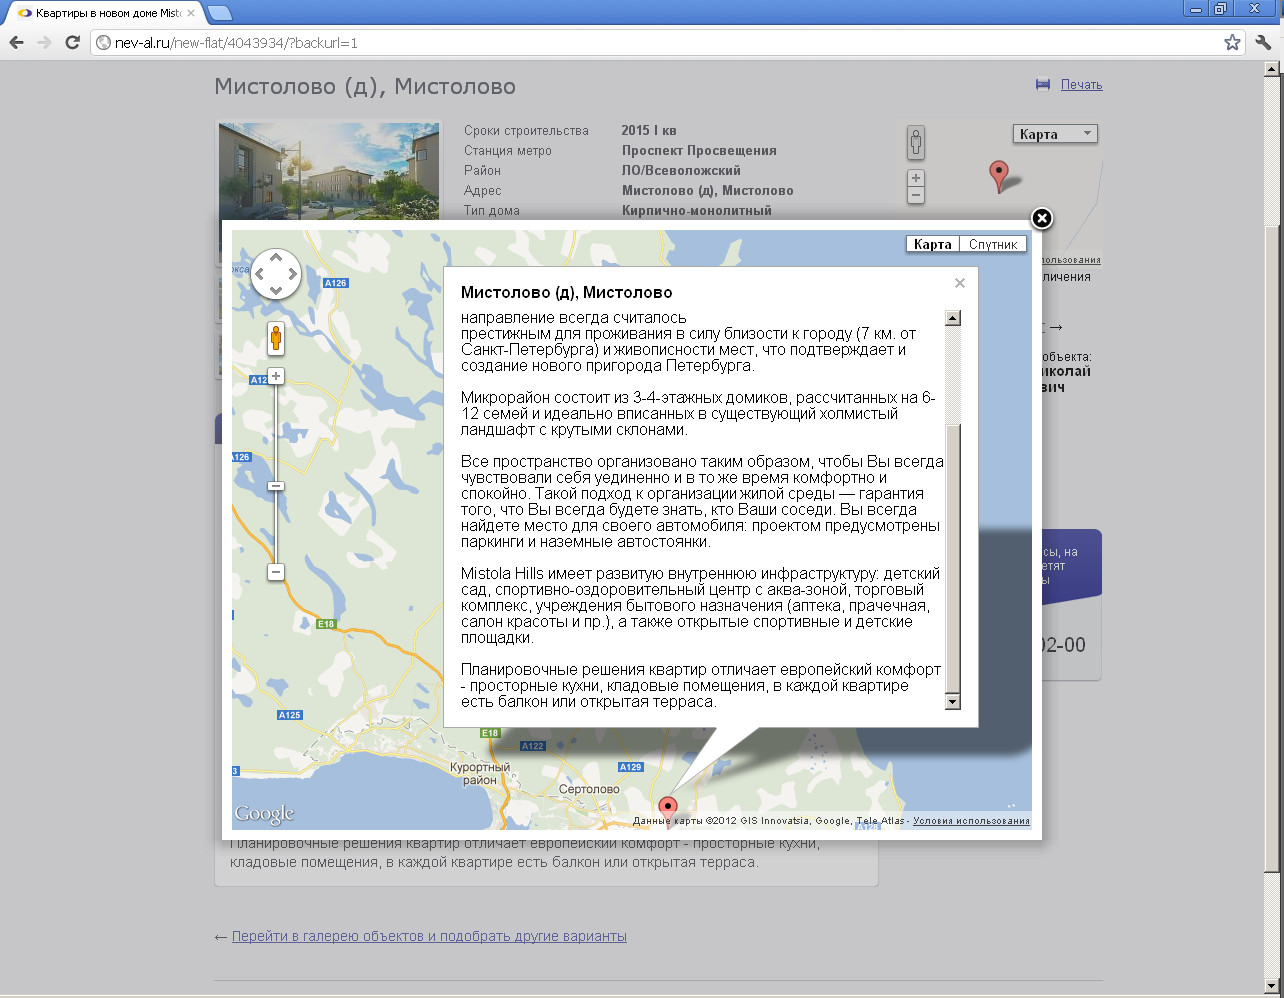1284x998 pixels.
Task: Open Условия использования map terms link
Action: 970,821
